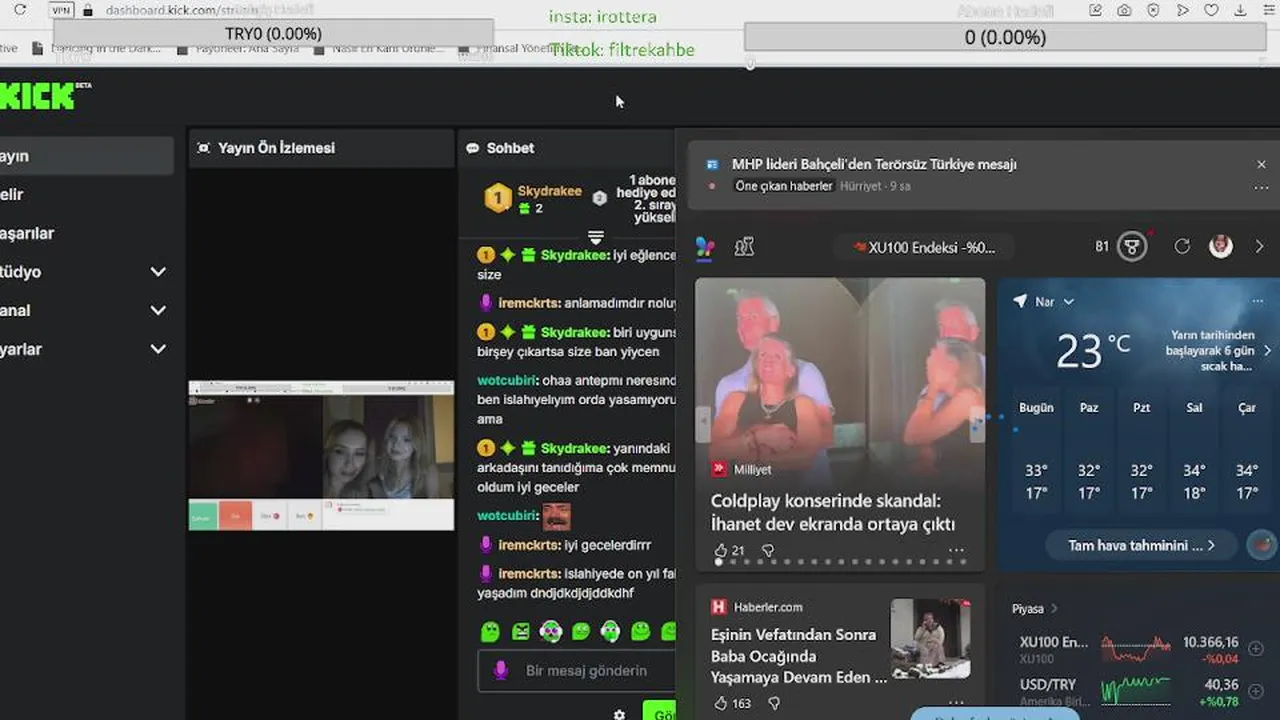The image size is (1280, 720).
Task: Open the Dancing in the Dark bookmark
Action: tap(98, 48)
